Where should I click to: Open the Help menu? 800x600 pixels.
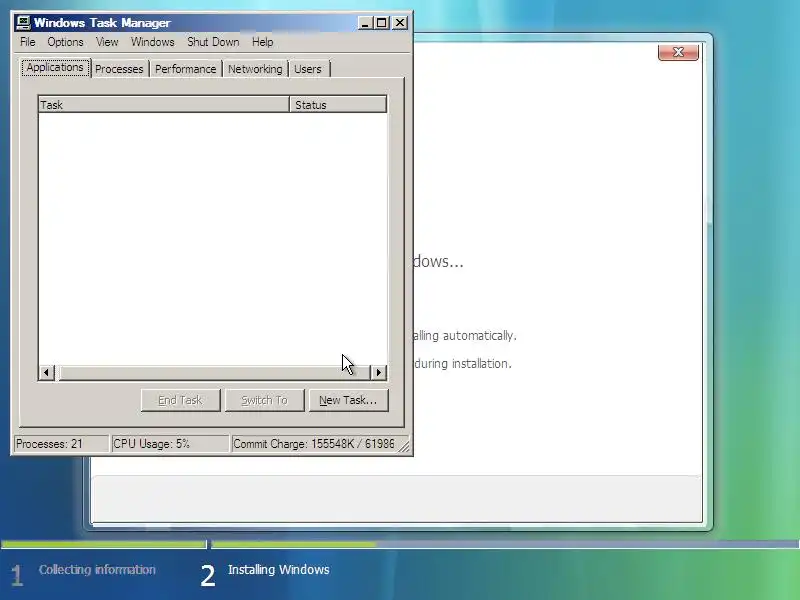coord(262,42)
